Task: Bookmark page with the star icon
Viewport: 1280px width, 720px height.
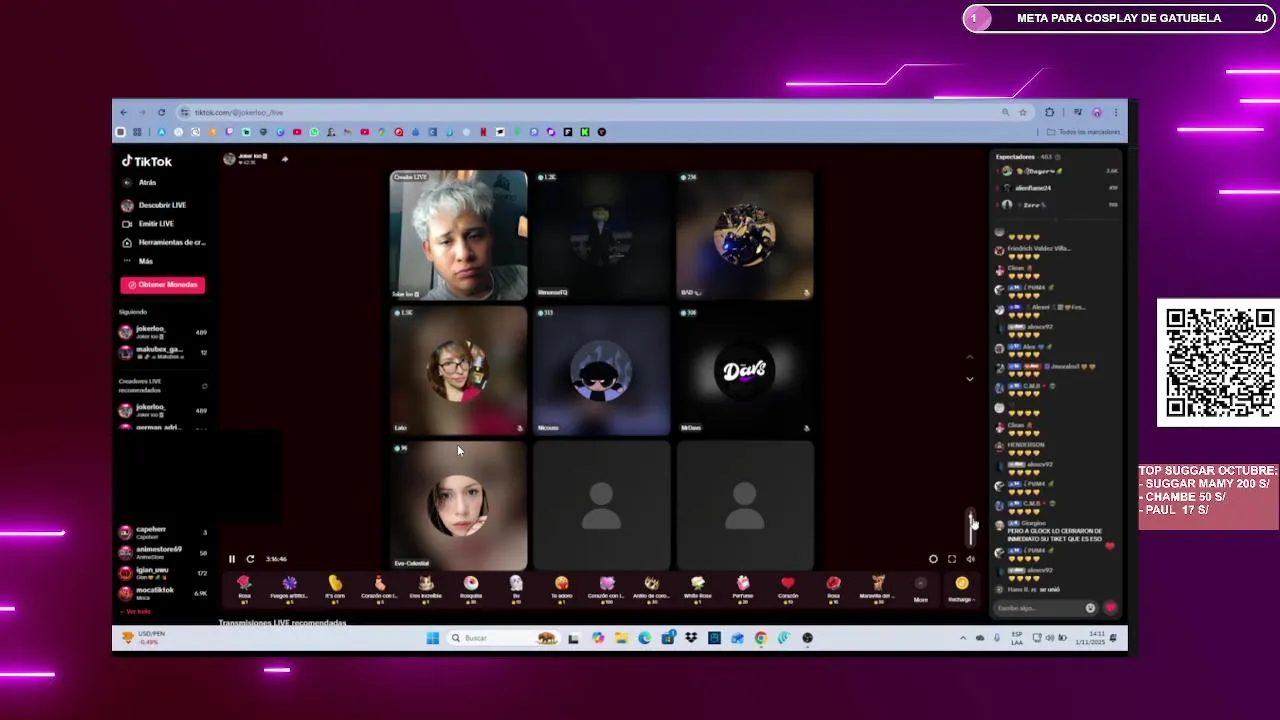Action: [x=1022, y=112]
